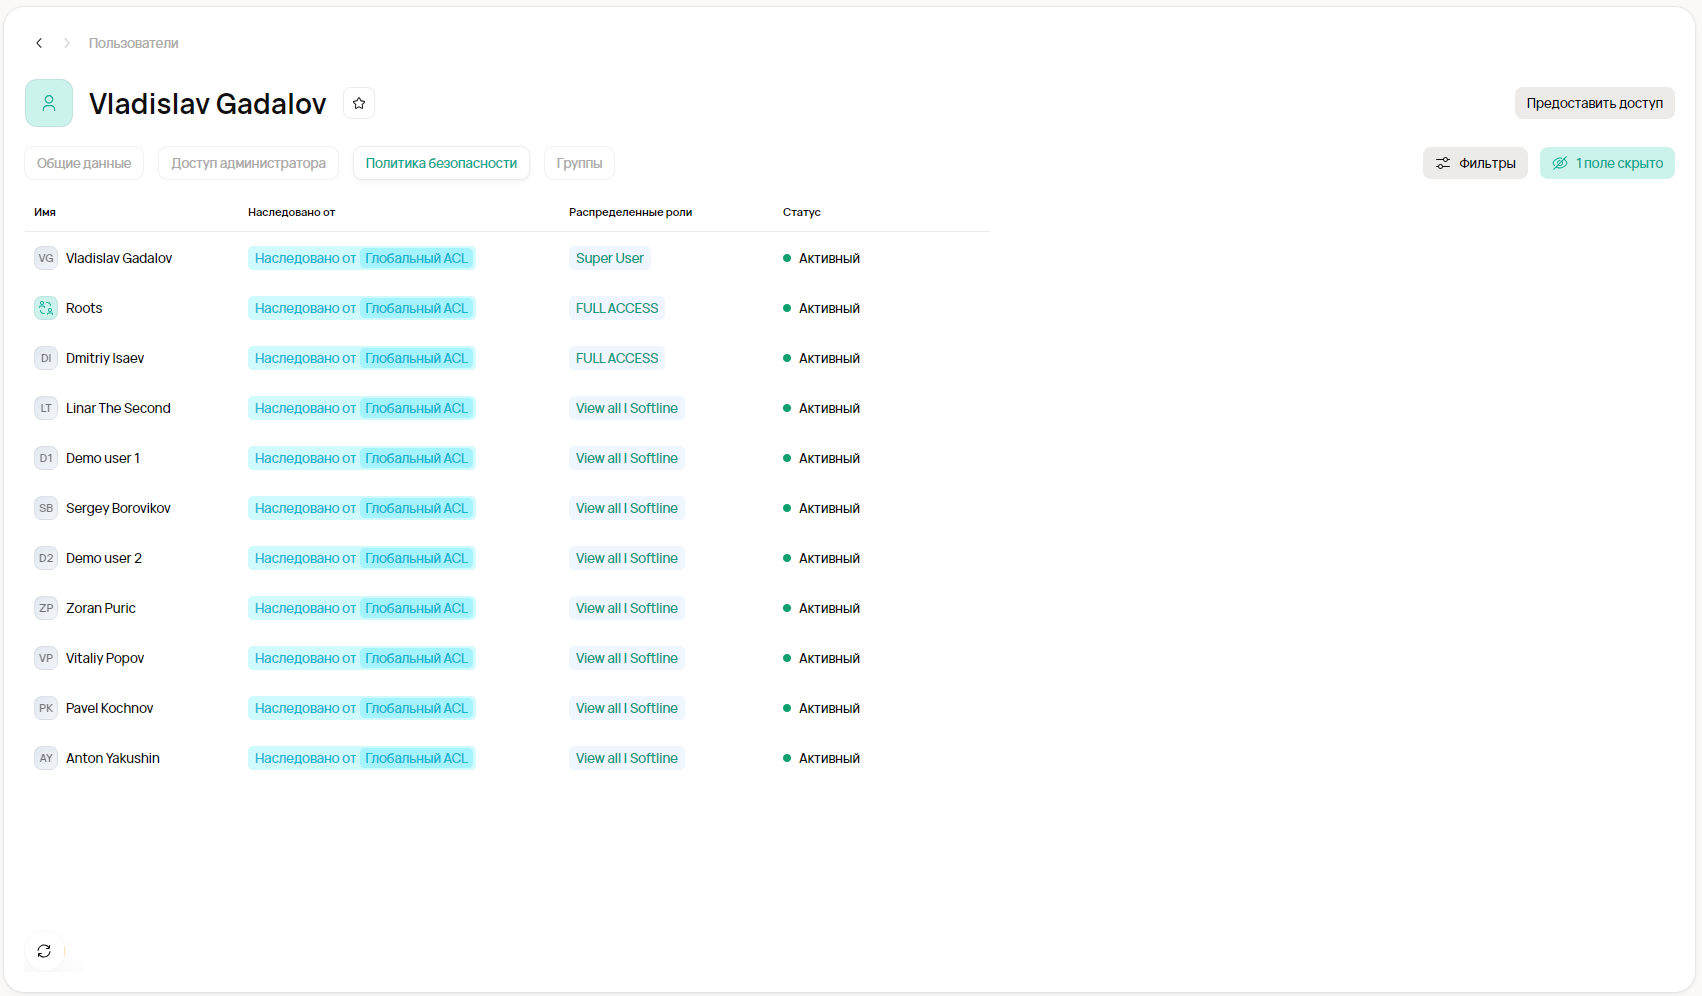Click the Super User role tag

(609, 258)
